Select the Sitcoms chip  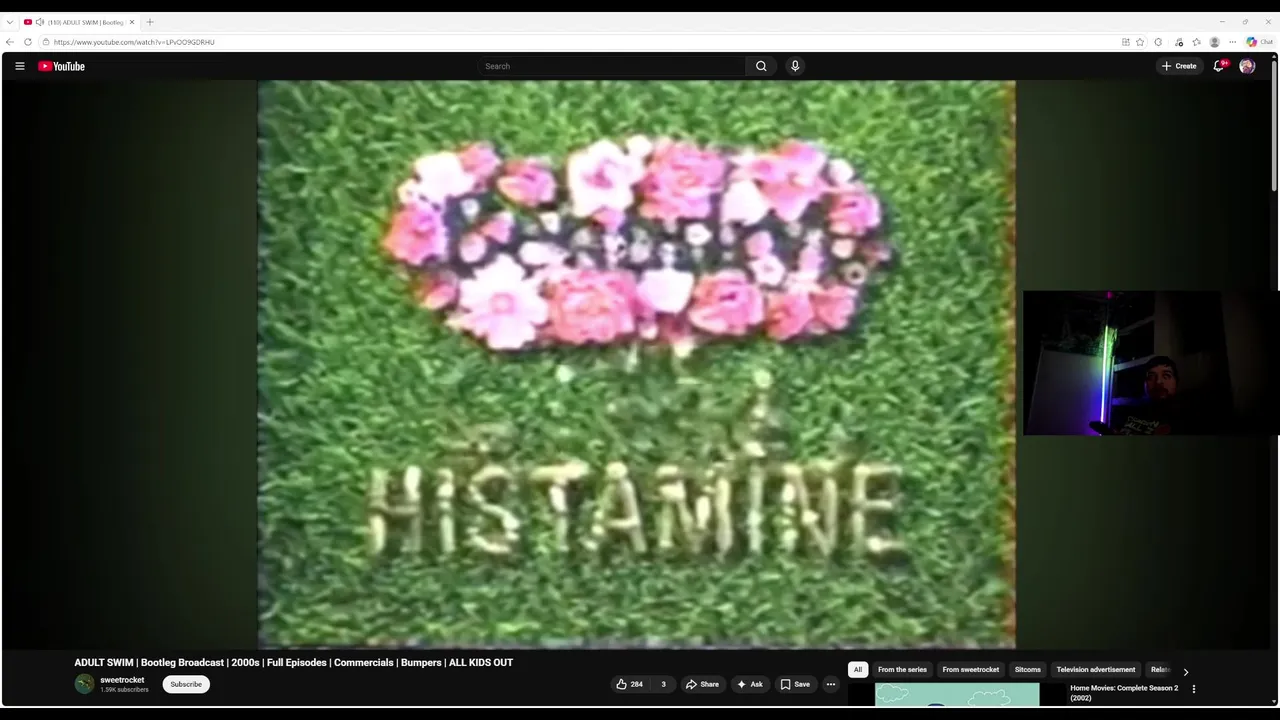[x=1027, y=670]
